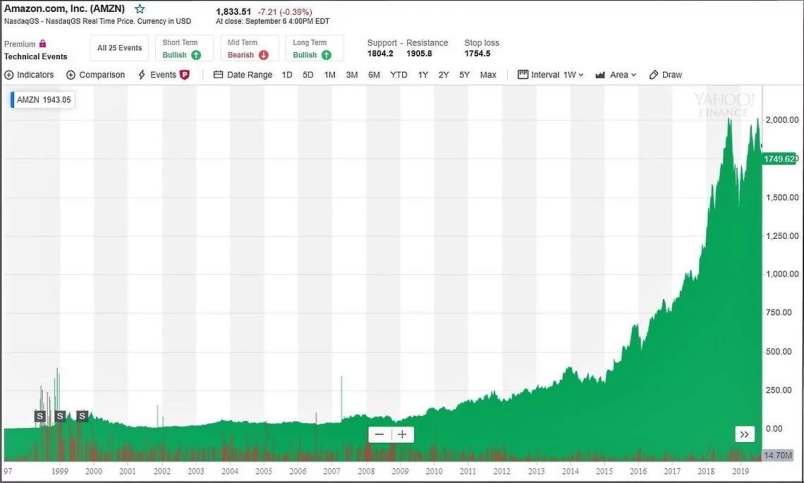Click Mid Term red down arrow icon
The width and height of the screenshot is (804, 483).
point(264,55)
